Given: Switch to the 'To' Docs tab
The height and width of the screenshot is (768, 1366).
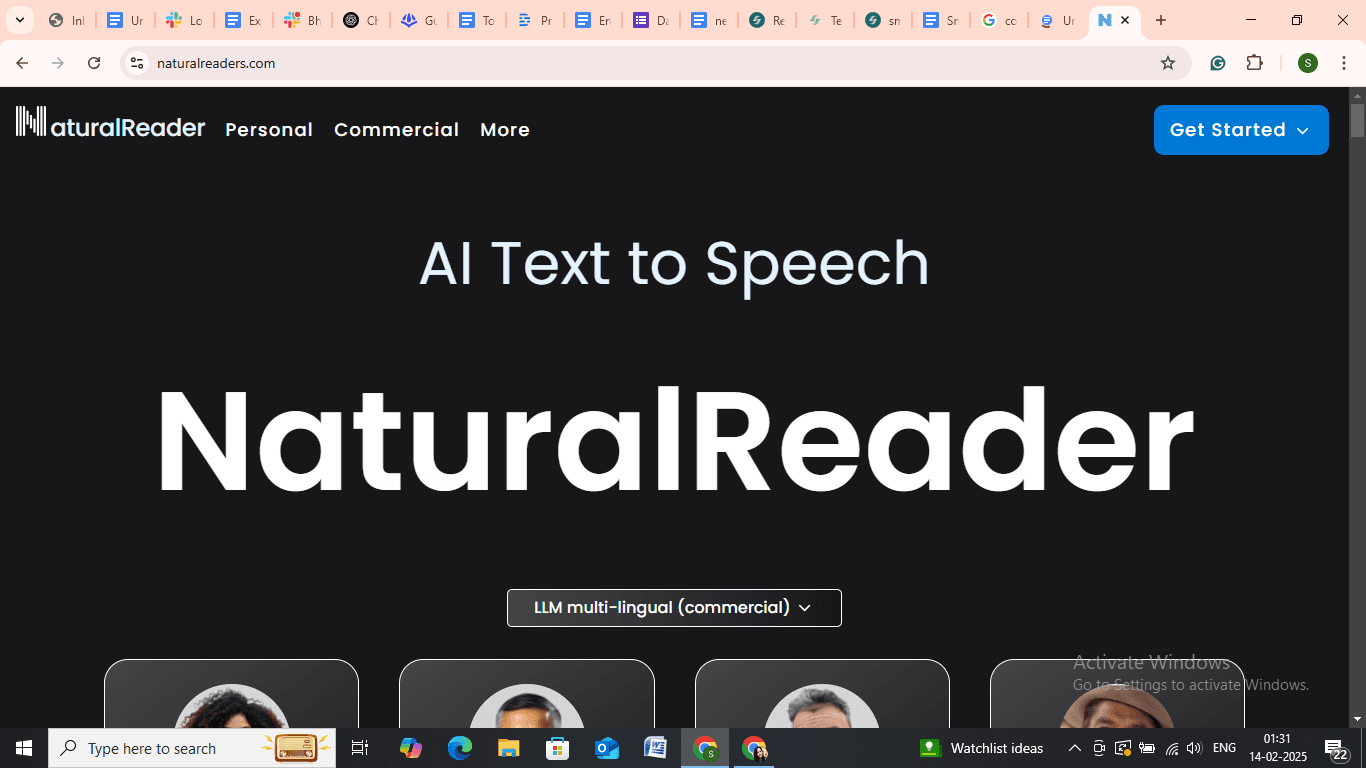Looking at the screenshot, I should [x=476, y=20].
